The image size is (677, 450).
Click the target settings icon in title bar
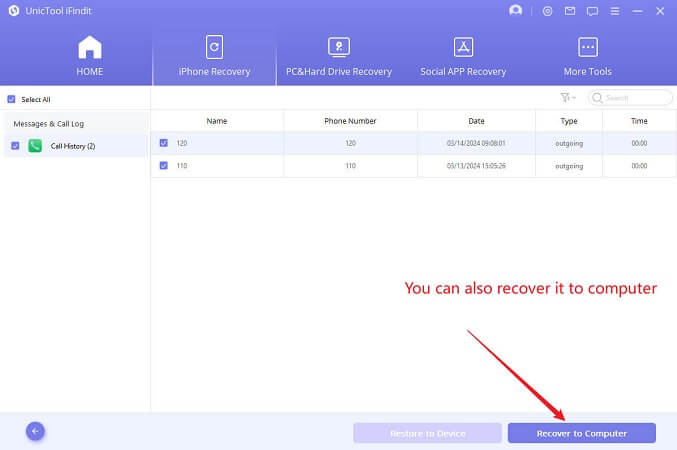[547, 11]
